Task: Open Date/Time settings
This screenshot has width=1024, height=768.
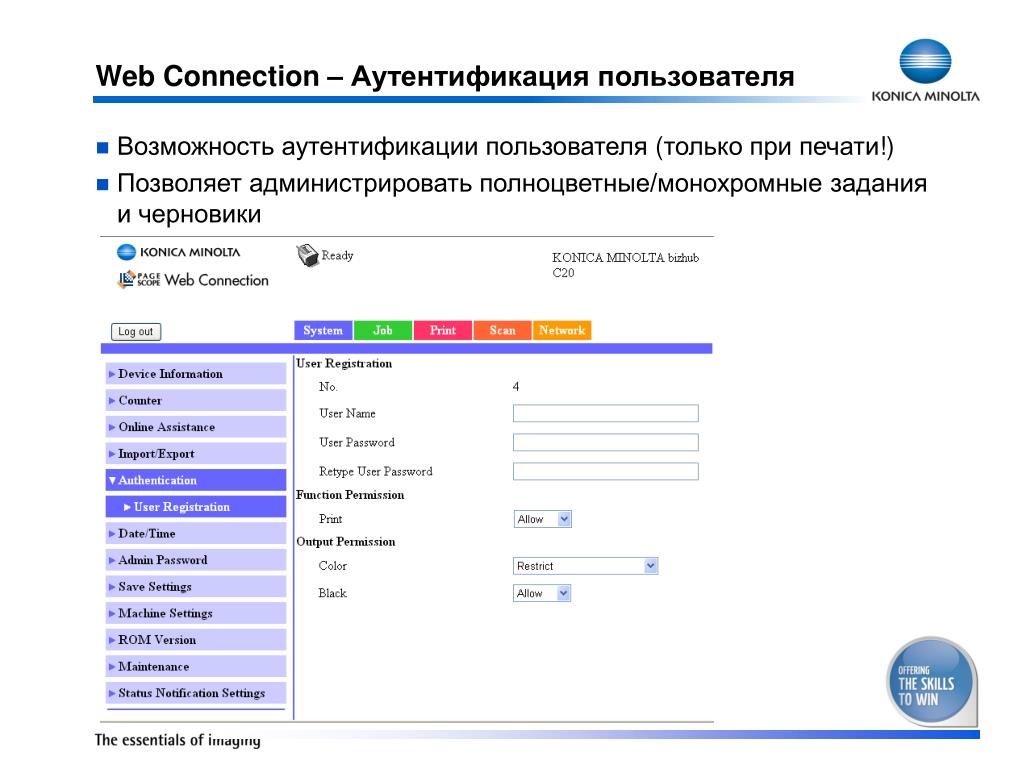Action: (x=196, y=533)
